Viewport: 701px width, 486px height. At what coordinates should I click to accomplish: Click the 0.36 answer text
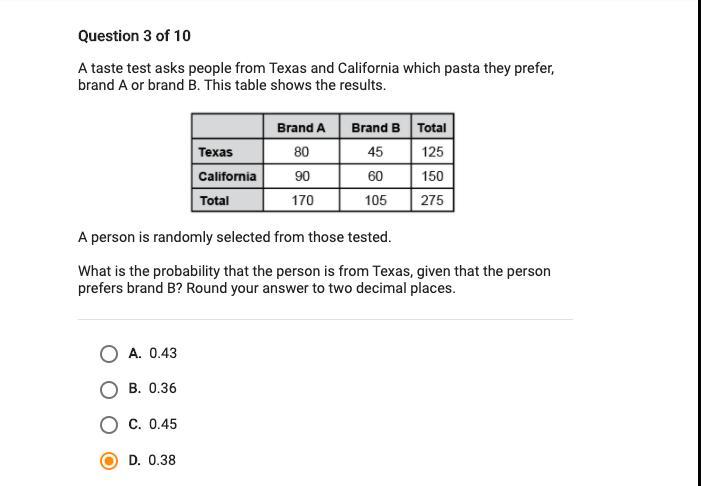(163, 388)
